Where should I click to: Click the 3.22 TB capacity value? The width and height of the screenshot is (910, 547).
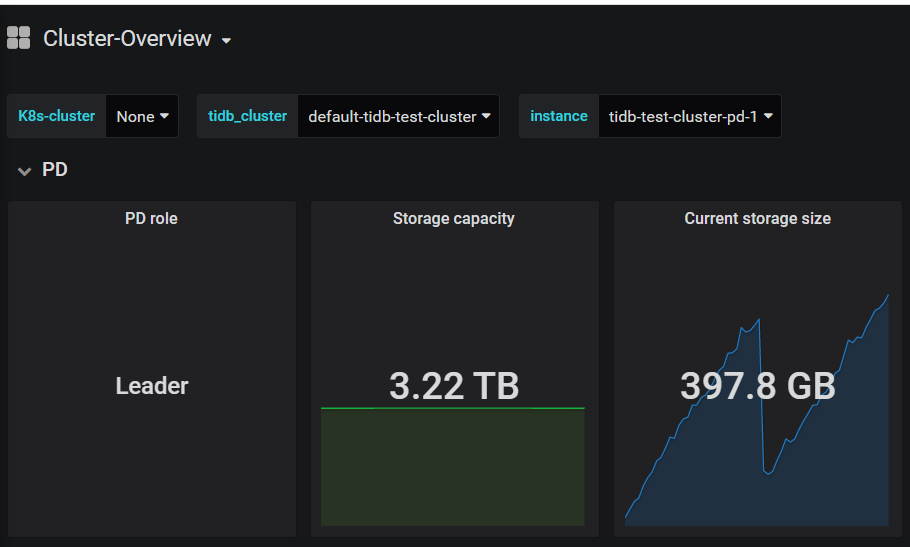454,386
